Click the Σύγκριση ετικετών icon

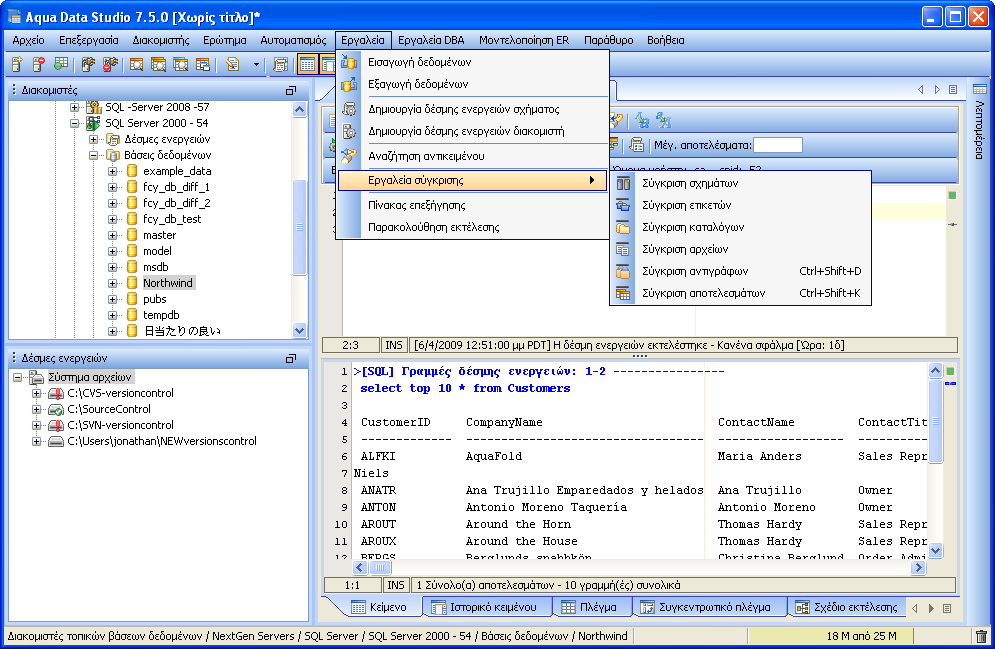[x=623, y=205]
